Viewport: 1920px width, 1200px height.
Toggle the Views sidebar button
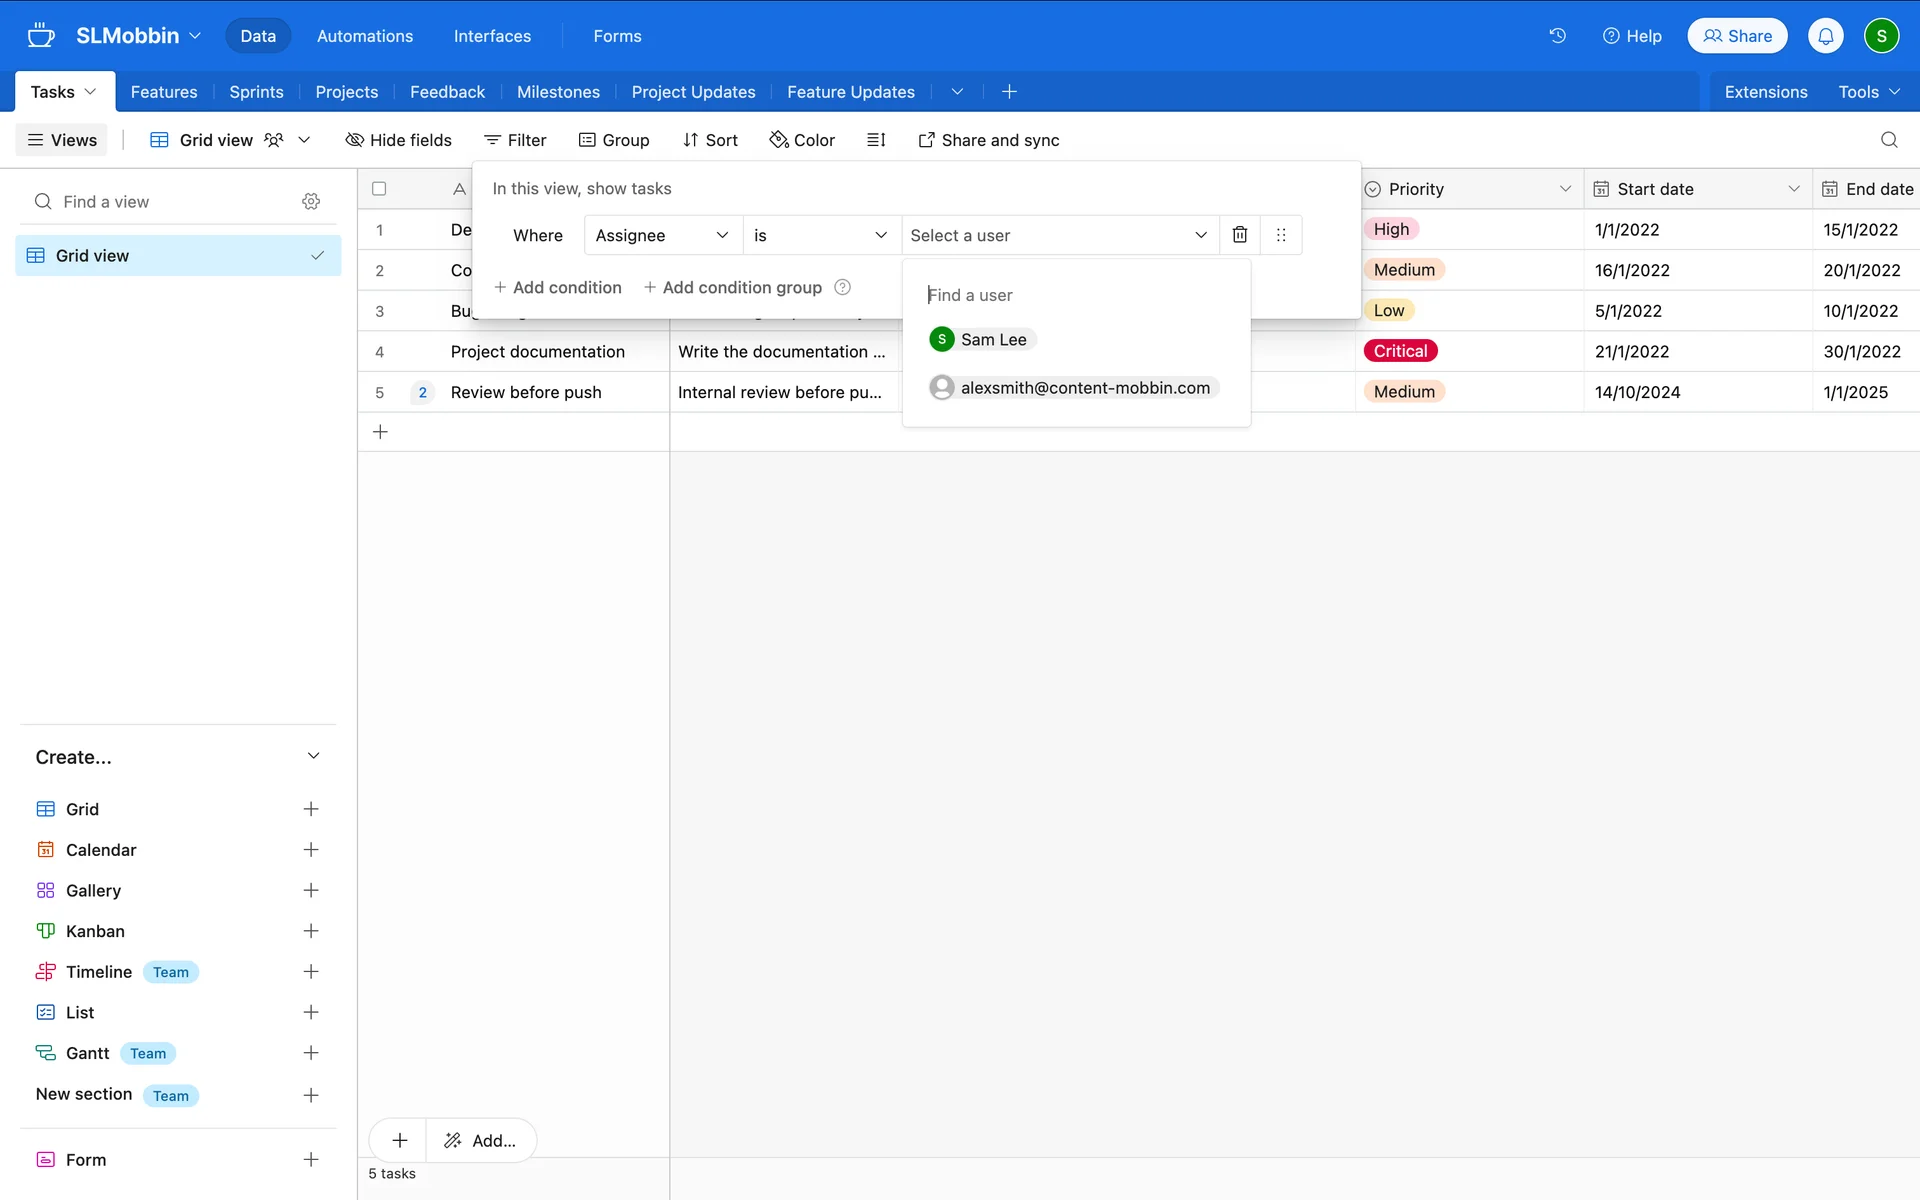point(62,140)
